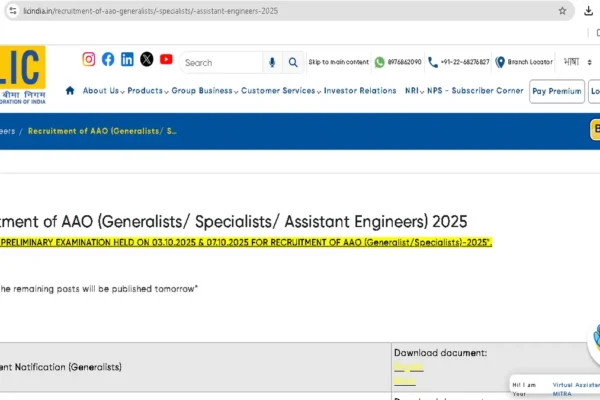
Task: Open LIC X (Twitter) icon
Action: [147, 59]
